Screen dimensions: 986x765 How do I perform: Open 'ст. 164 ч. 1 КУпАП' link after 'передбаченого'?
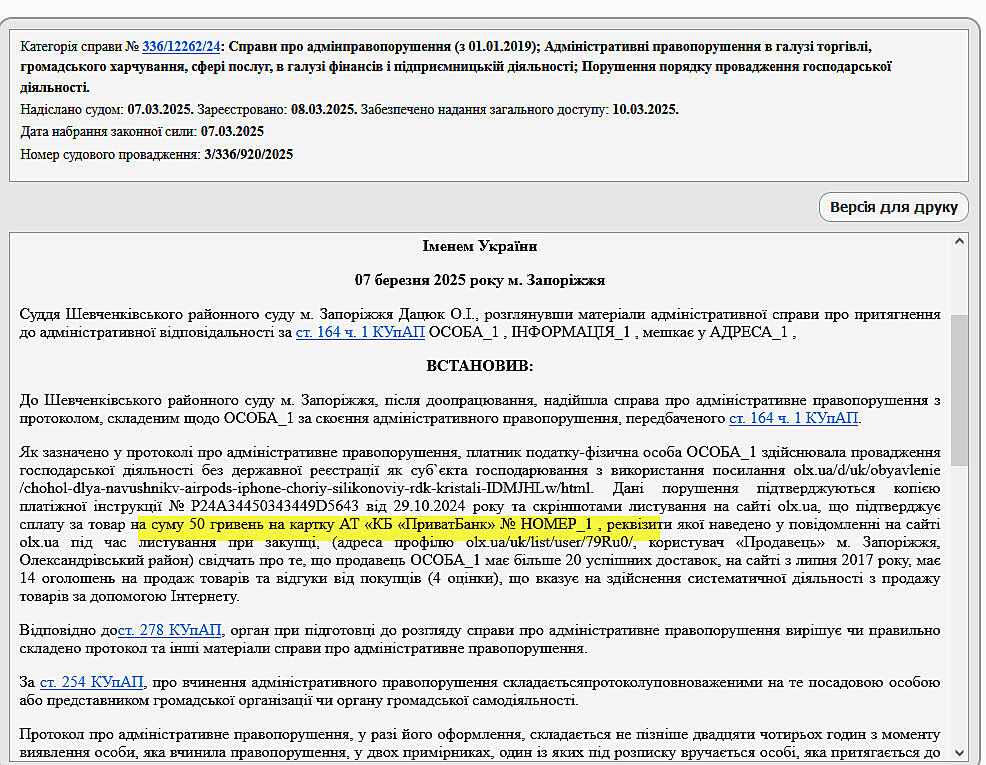point(793,418)
